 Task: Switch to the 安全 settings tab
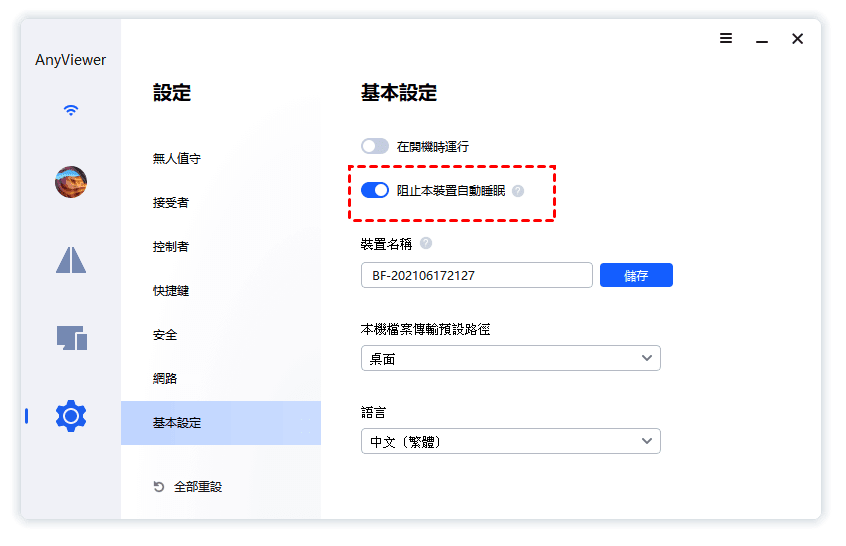(x=165, y=334)
